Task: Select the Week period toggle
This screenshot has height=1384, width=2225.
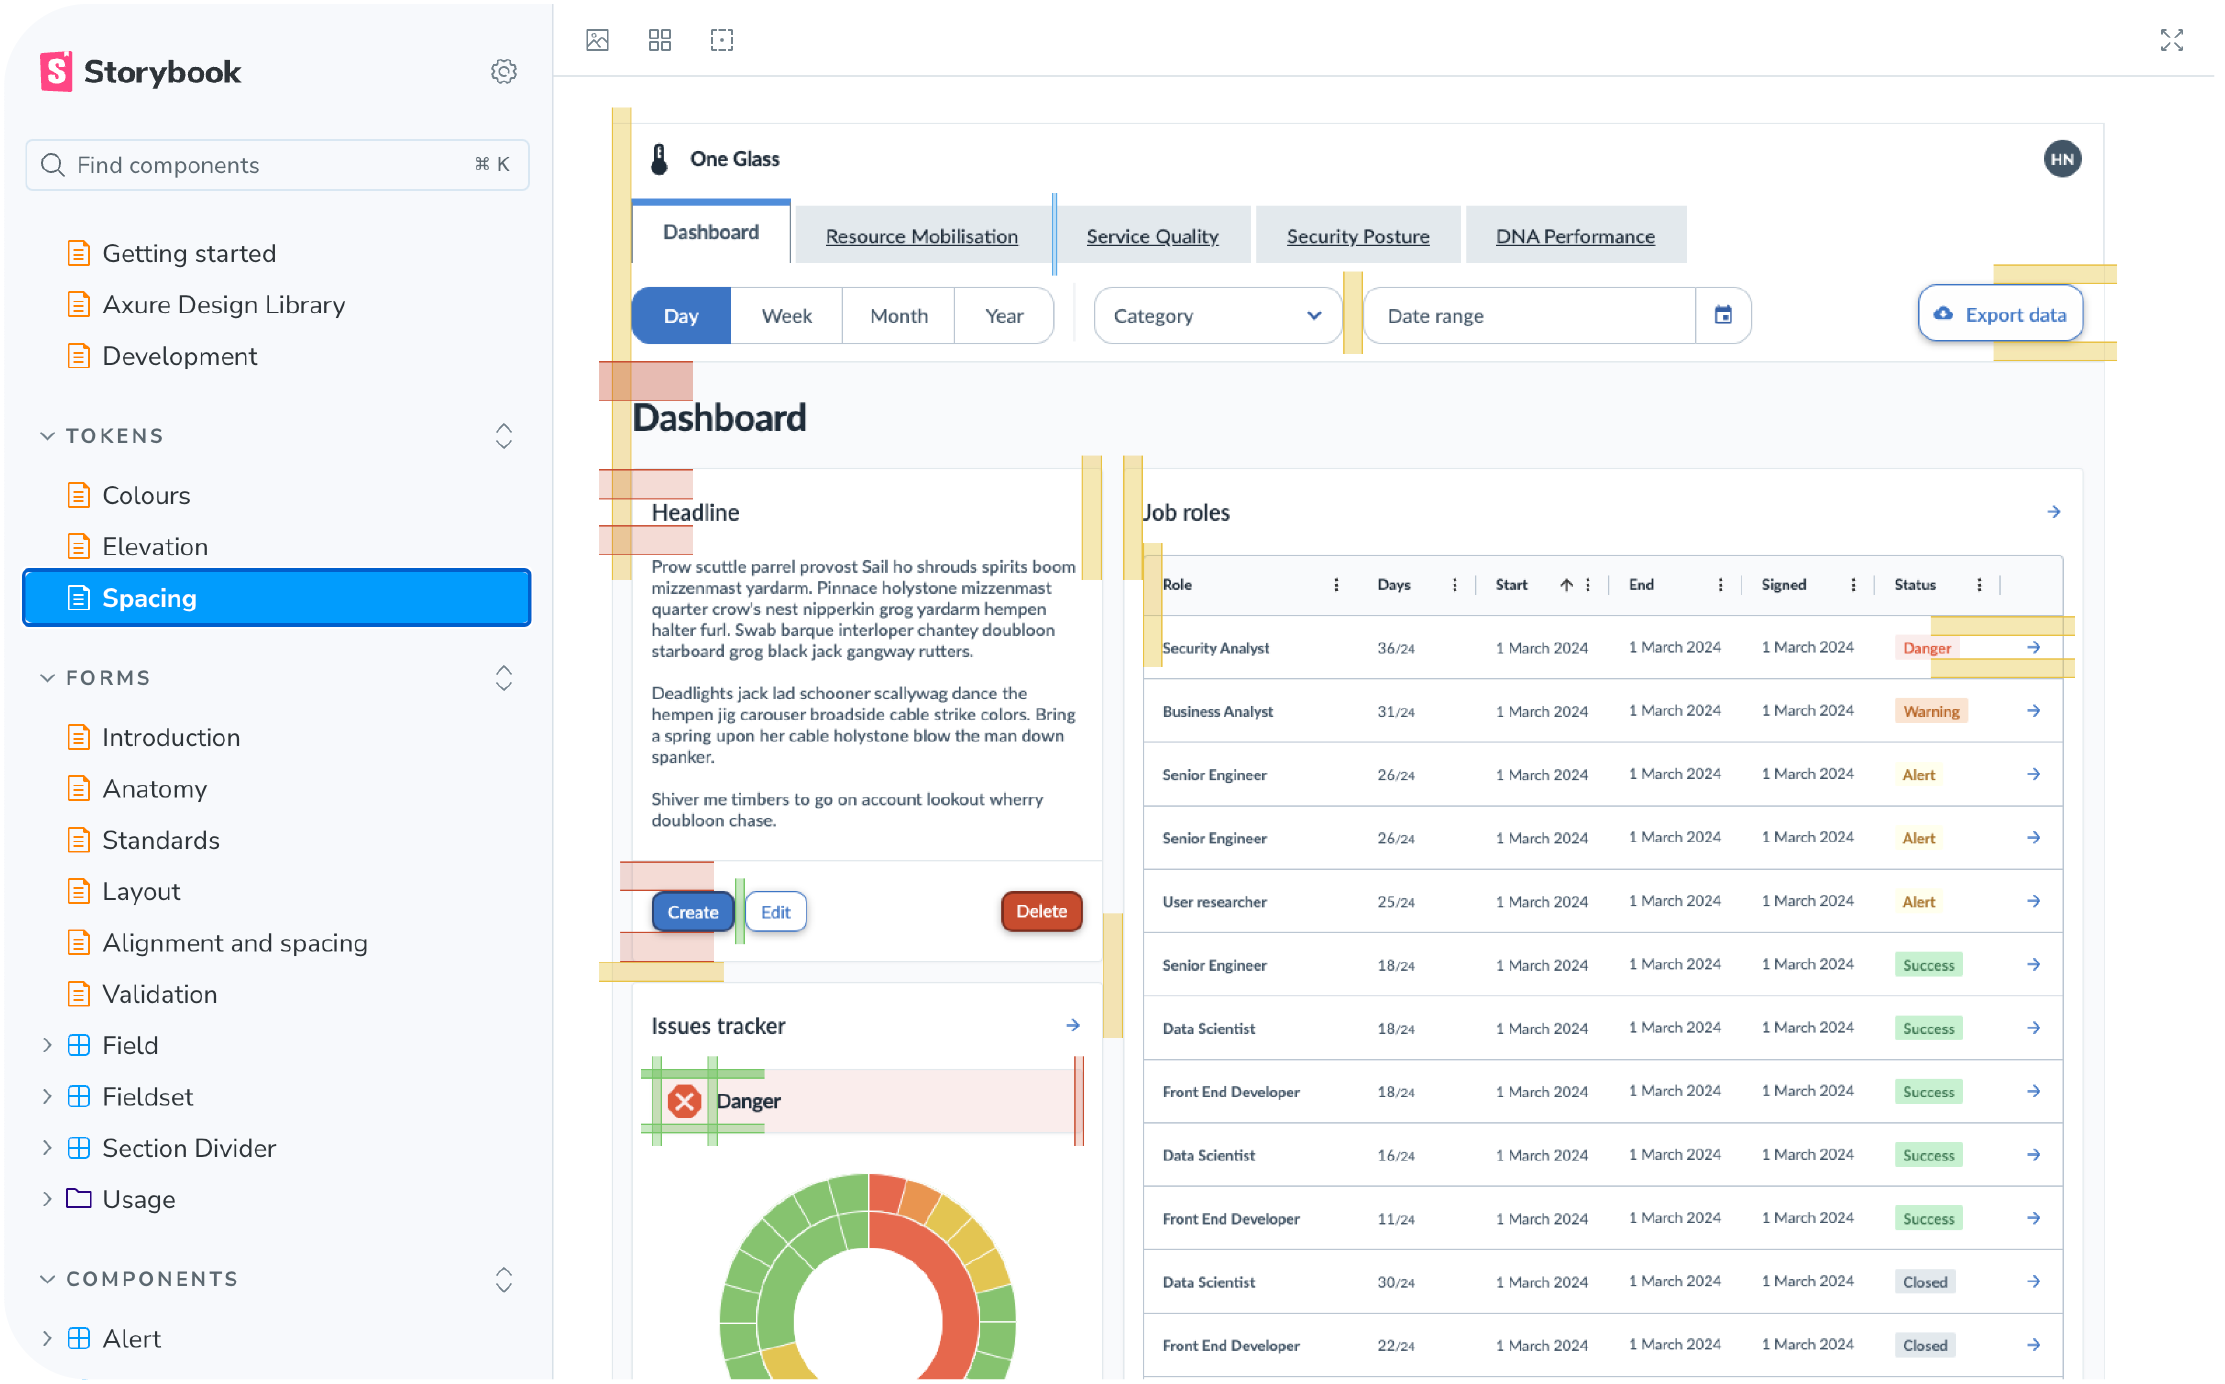Action: pos(786,316)
